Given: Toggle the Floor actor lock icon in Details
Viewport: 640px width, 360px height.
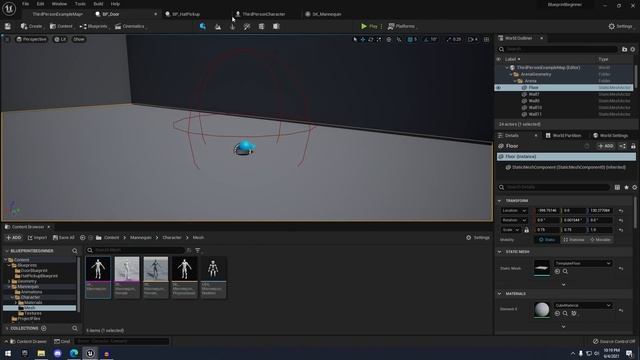Looking at the screenshot, I should tap(633, 146).
